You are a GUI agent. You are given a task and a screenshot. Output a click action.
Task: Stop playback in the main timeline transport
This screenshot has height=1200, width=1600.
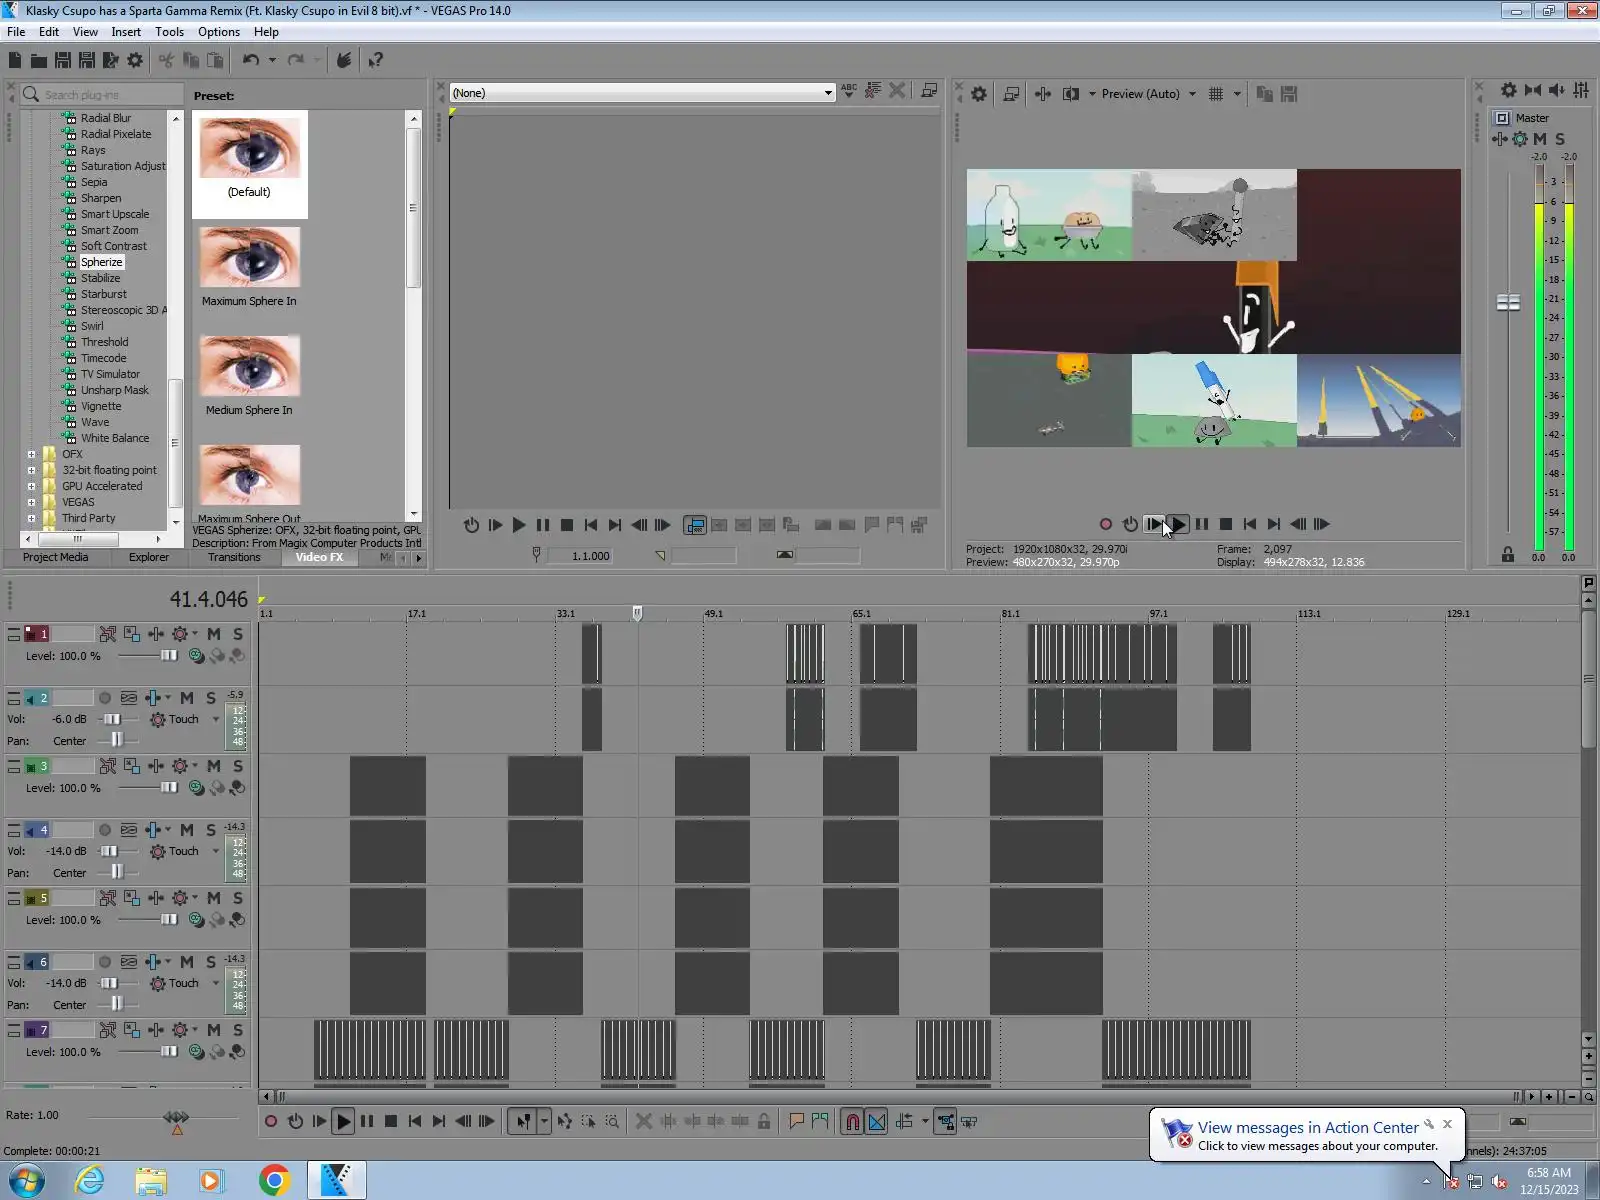[x=391, y=1122]
